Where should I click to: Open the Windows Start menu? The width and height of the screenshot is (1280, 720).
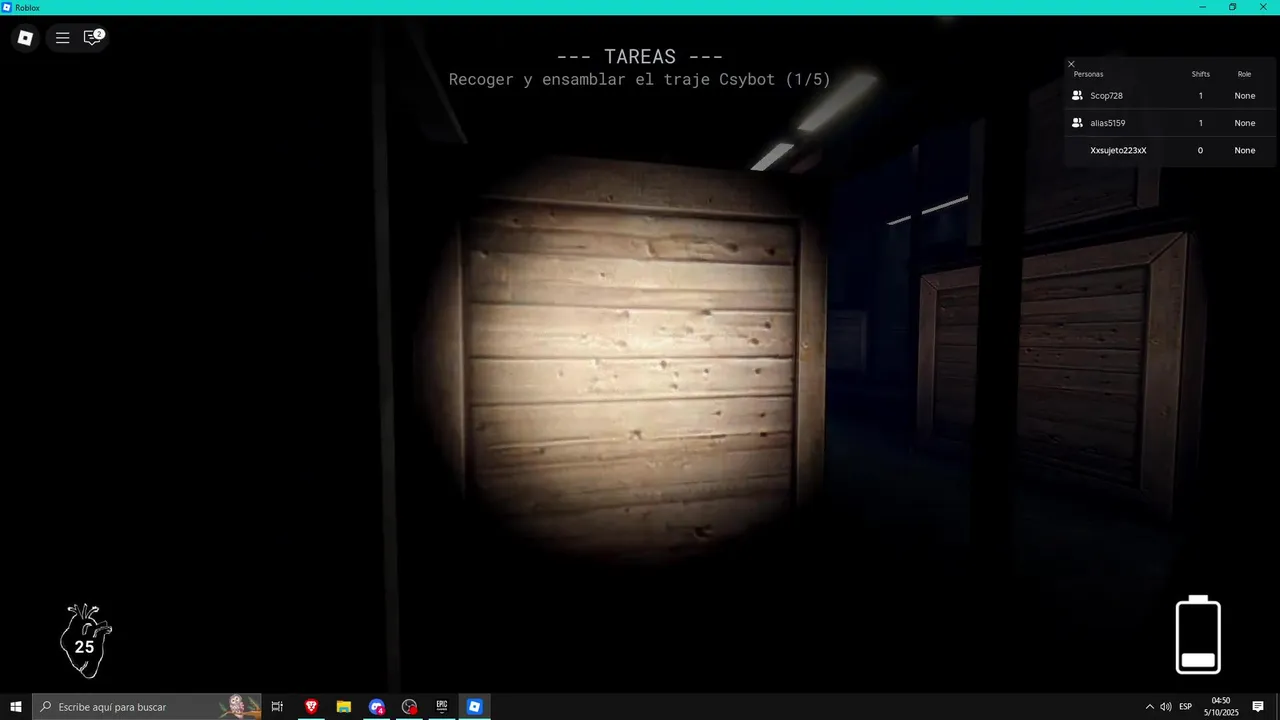16,707
